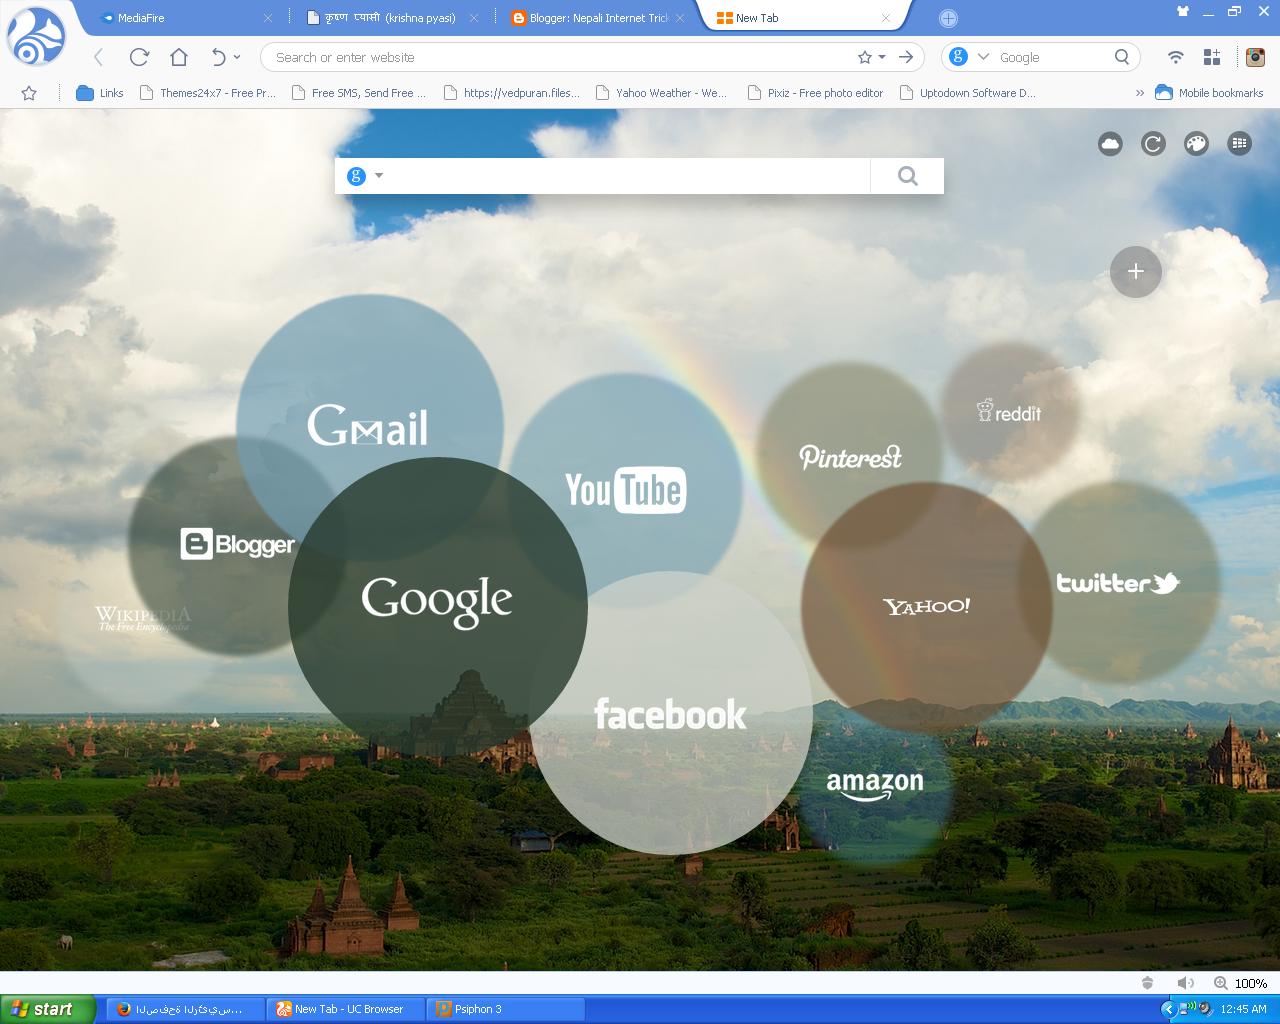The width and height of the screenshot is (1280, 1024).
Task: Expand hidden bookmarks chevron
Action: tap(1139, 93)
